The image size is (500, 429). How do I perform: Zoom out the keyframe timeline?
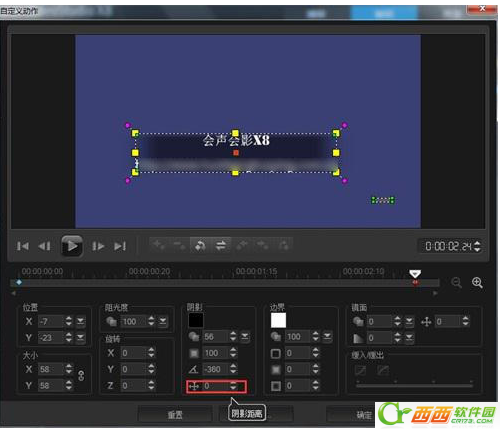click(x=456, y=283)
